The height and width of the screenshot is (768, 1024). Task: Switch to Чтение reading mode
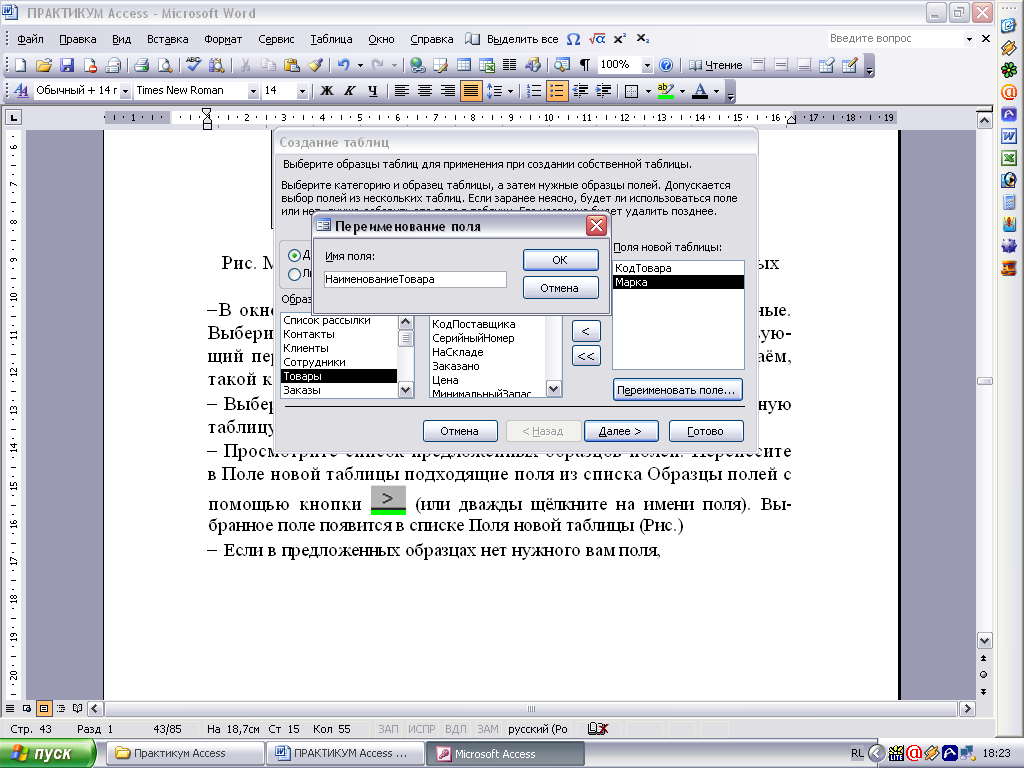(715, 65)
